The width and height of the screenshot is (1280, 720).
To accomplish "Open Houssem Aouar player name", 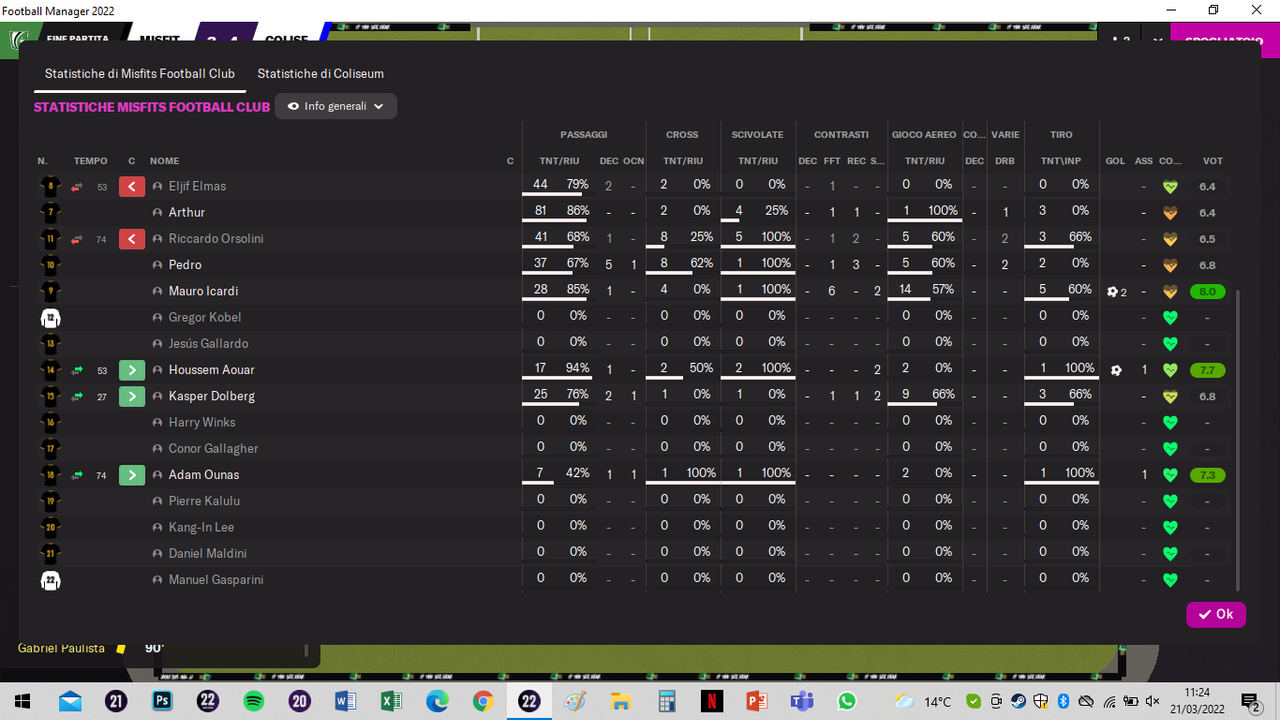I will click(x=211, y=370).
